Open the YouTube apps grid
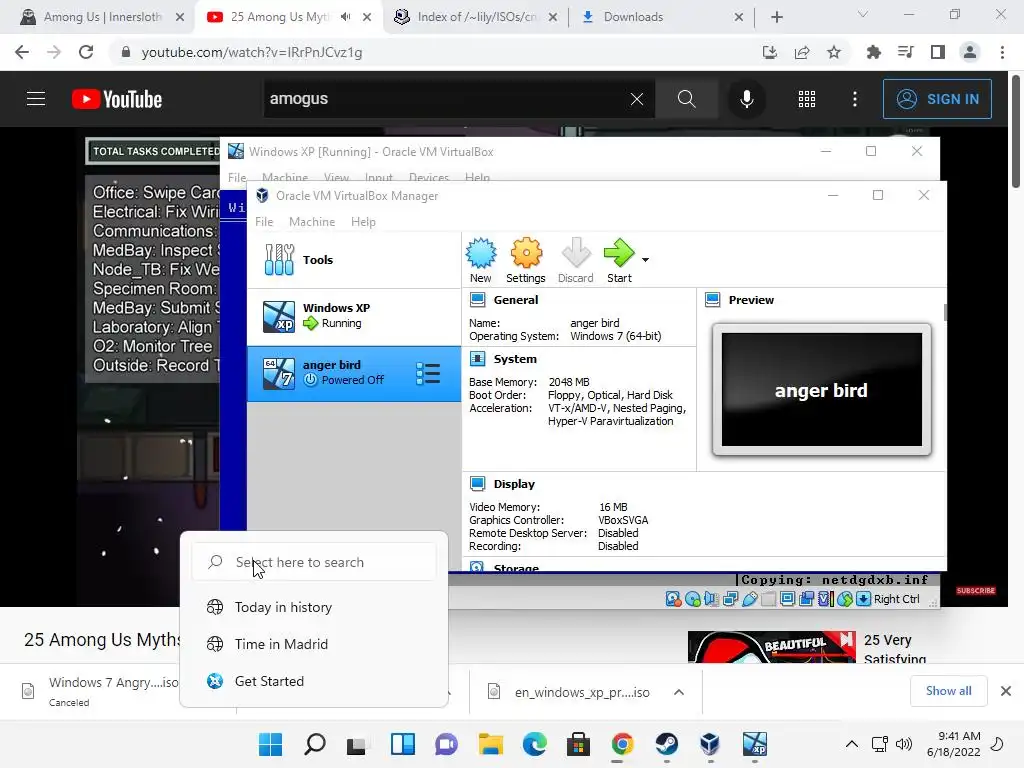This screenshot has width=1024, height=768. pyautogui.click(x=807, y=99)
